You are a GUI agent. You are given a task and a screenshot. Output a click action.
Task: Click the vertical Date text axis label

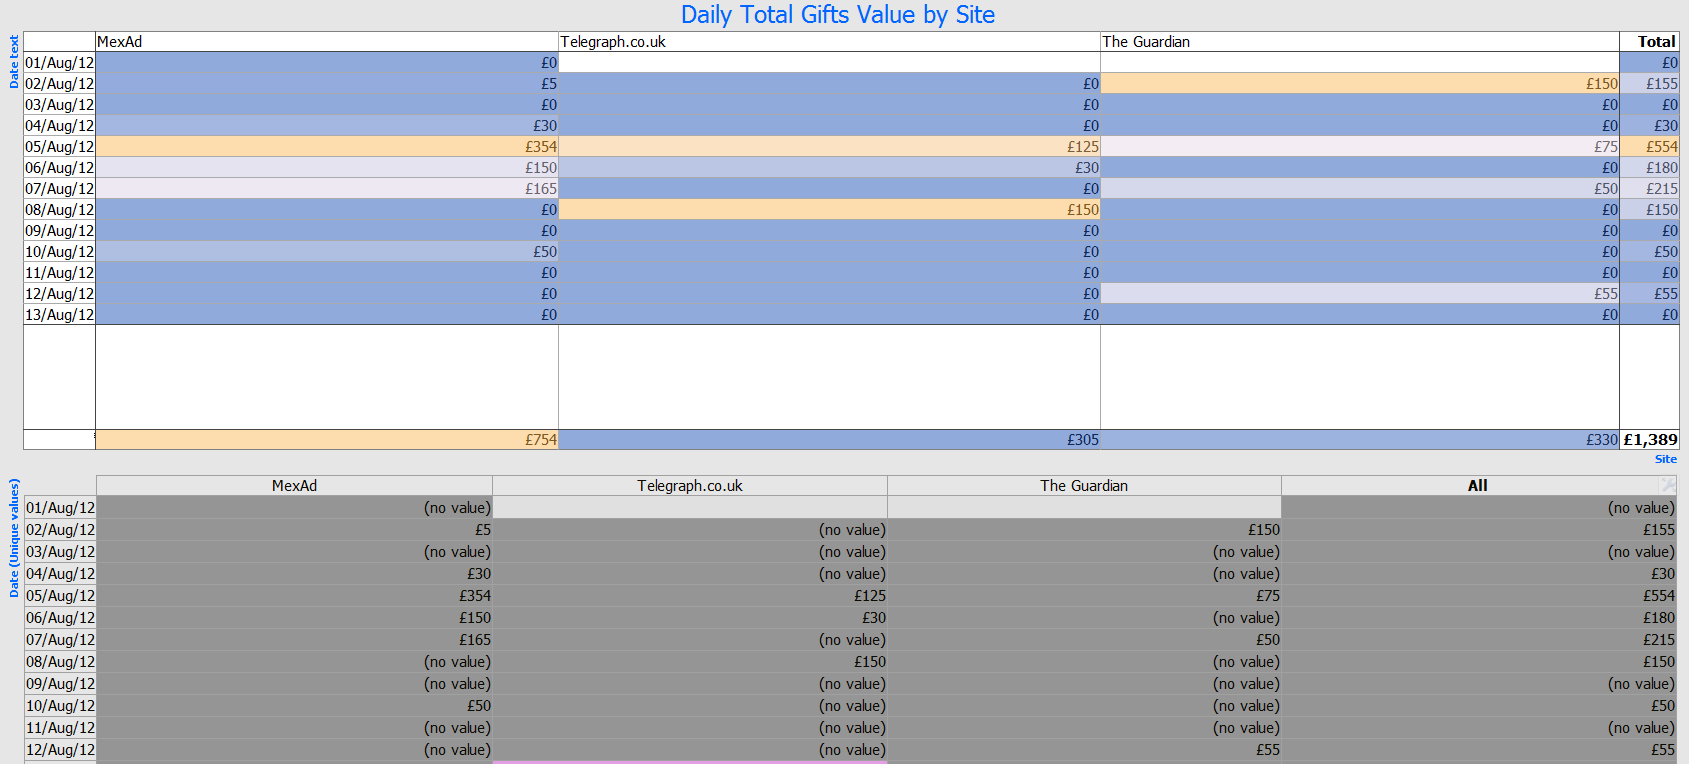click(14, 62)
